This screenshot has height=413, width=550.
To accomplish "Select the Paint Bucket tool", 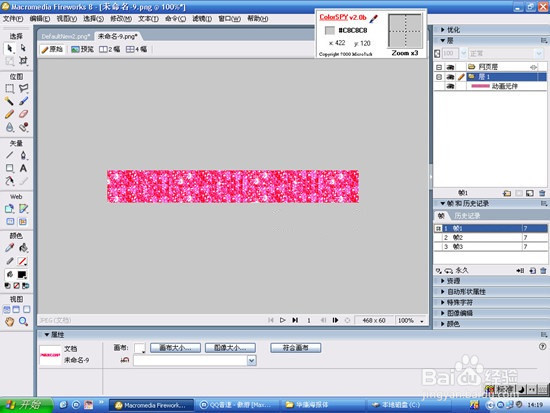I will 23,248.
